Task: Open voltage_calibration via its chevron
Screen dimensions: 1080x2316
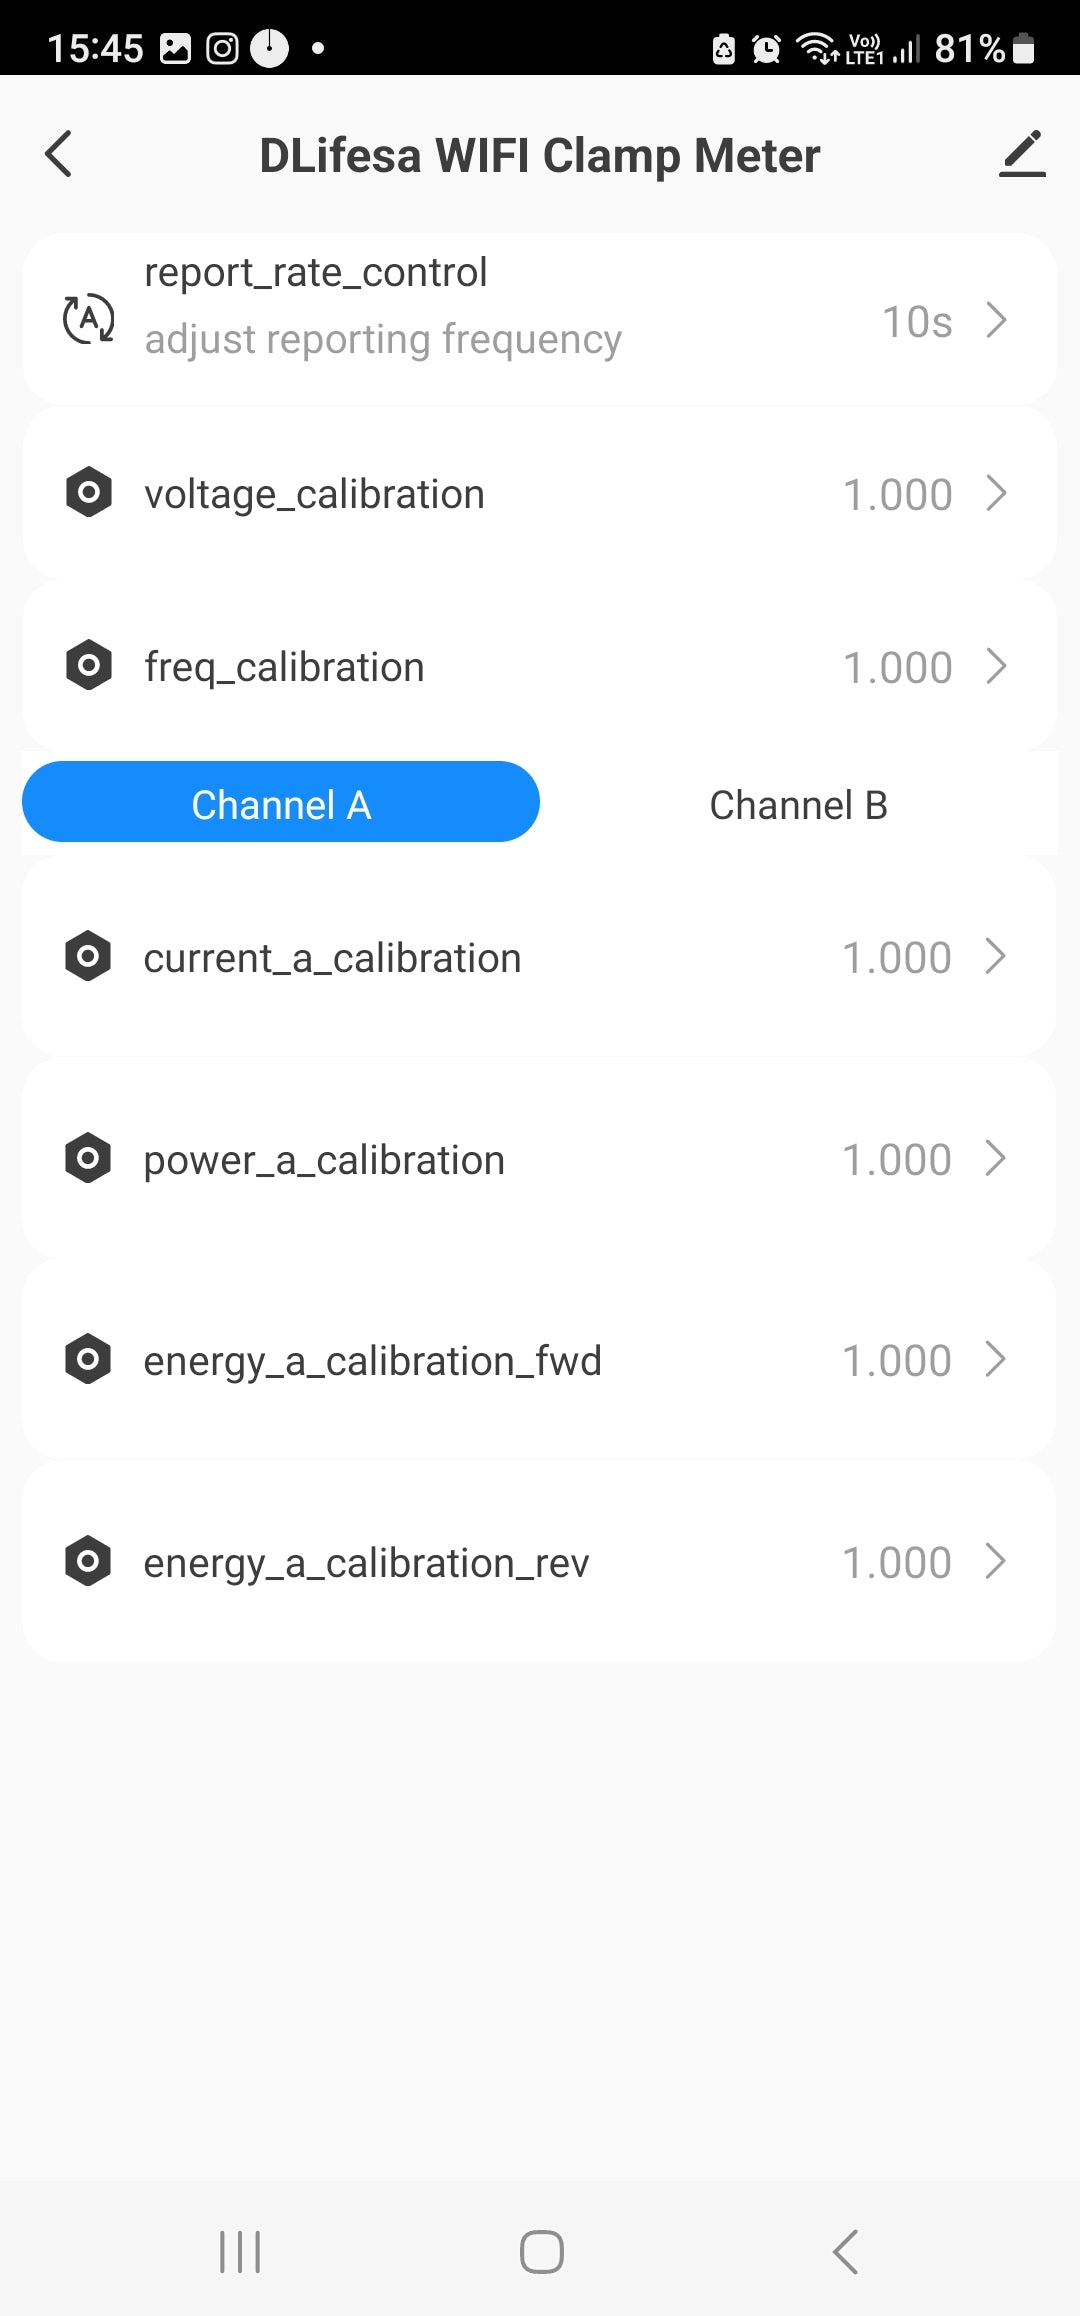Action: point(996,493)
